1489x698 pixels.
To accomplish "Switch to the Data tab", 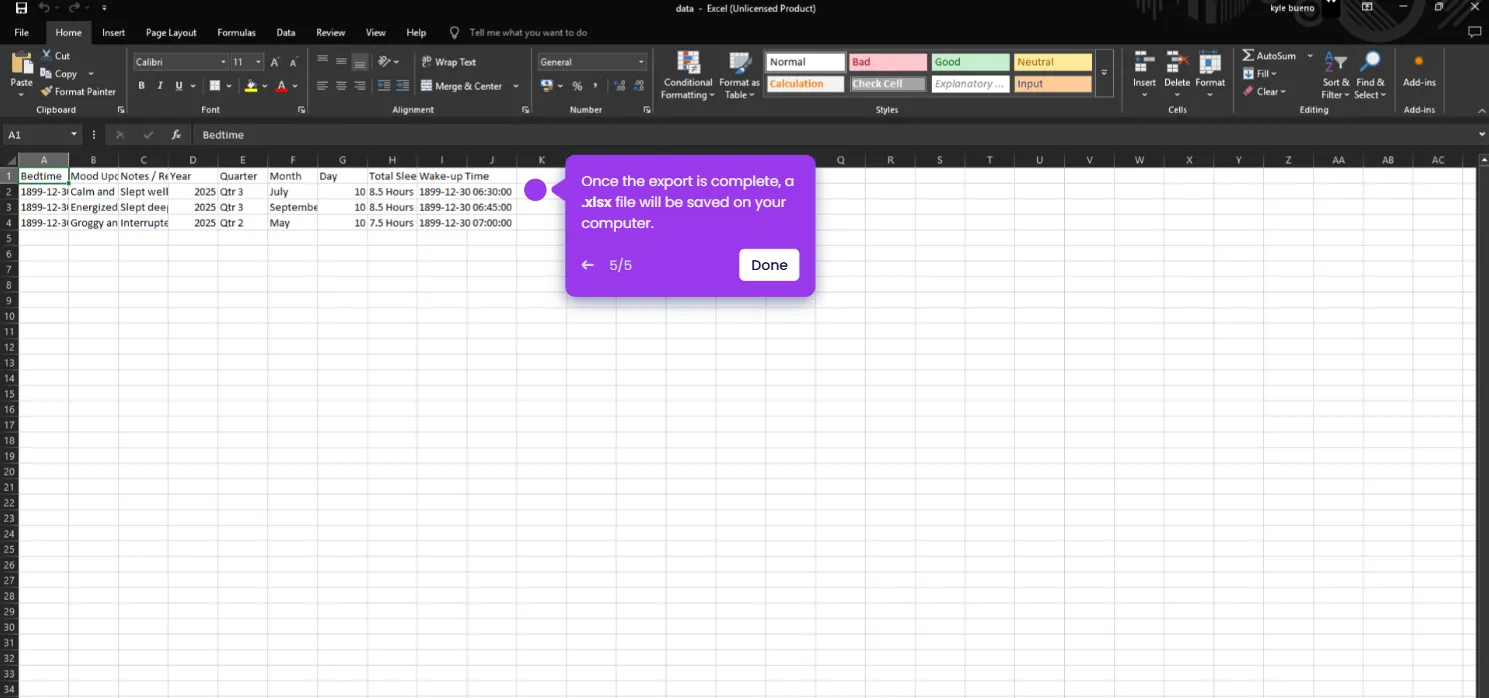I will 286,32.
